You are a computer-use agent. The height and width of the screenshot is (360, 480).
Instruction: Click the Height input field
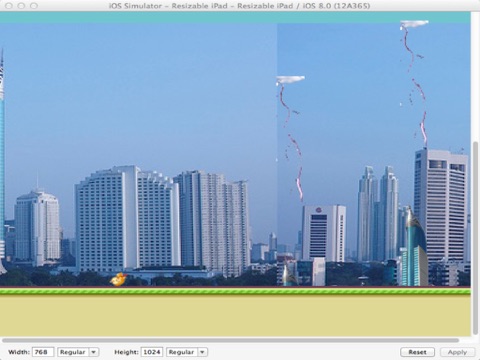tap(152, 352)
